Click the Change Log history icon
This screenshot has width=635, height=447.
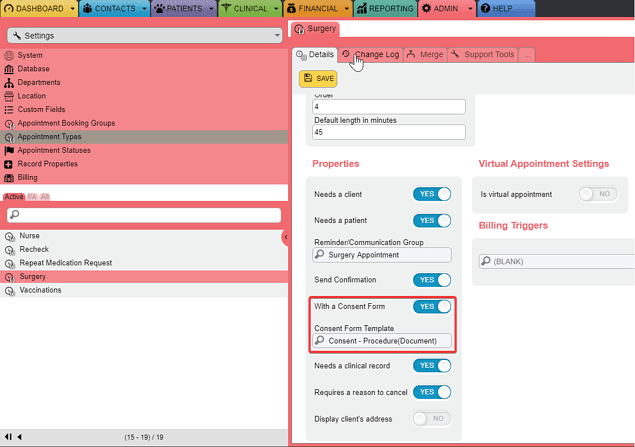(x=345, y=54)
